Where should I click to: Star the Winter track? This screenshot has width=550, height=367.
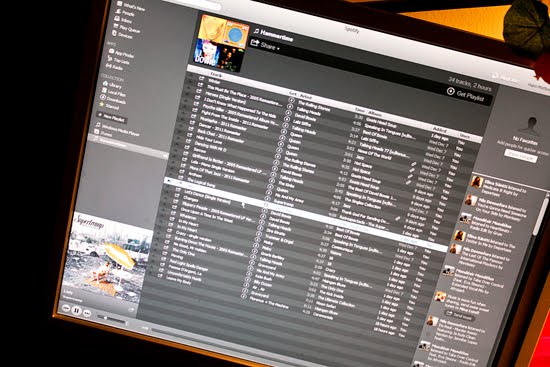[192, 76]
